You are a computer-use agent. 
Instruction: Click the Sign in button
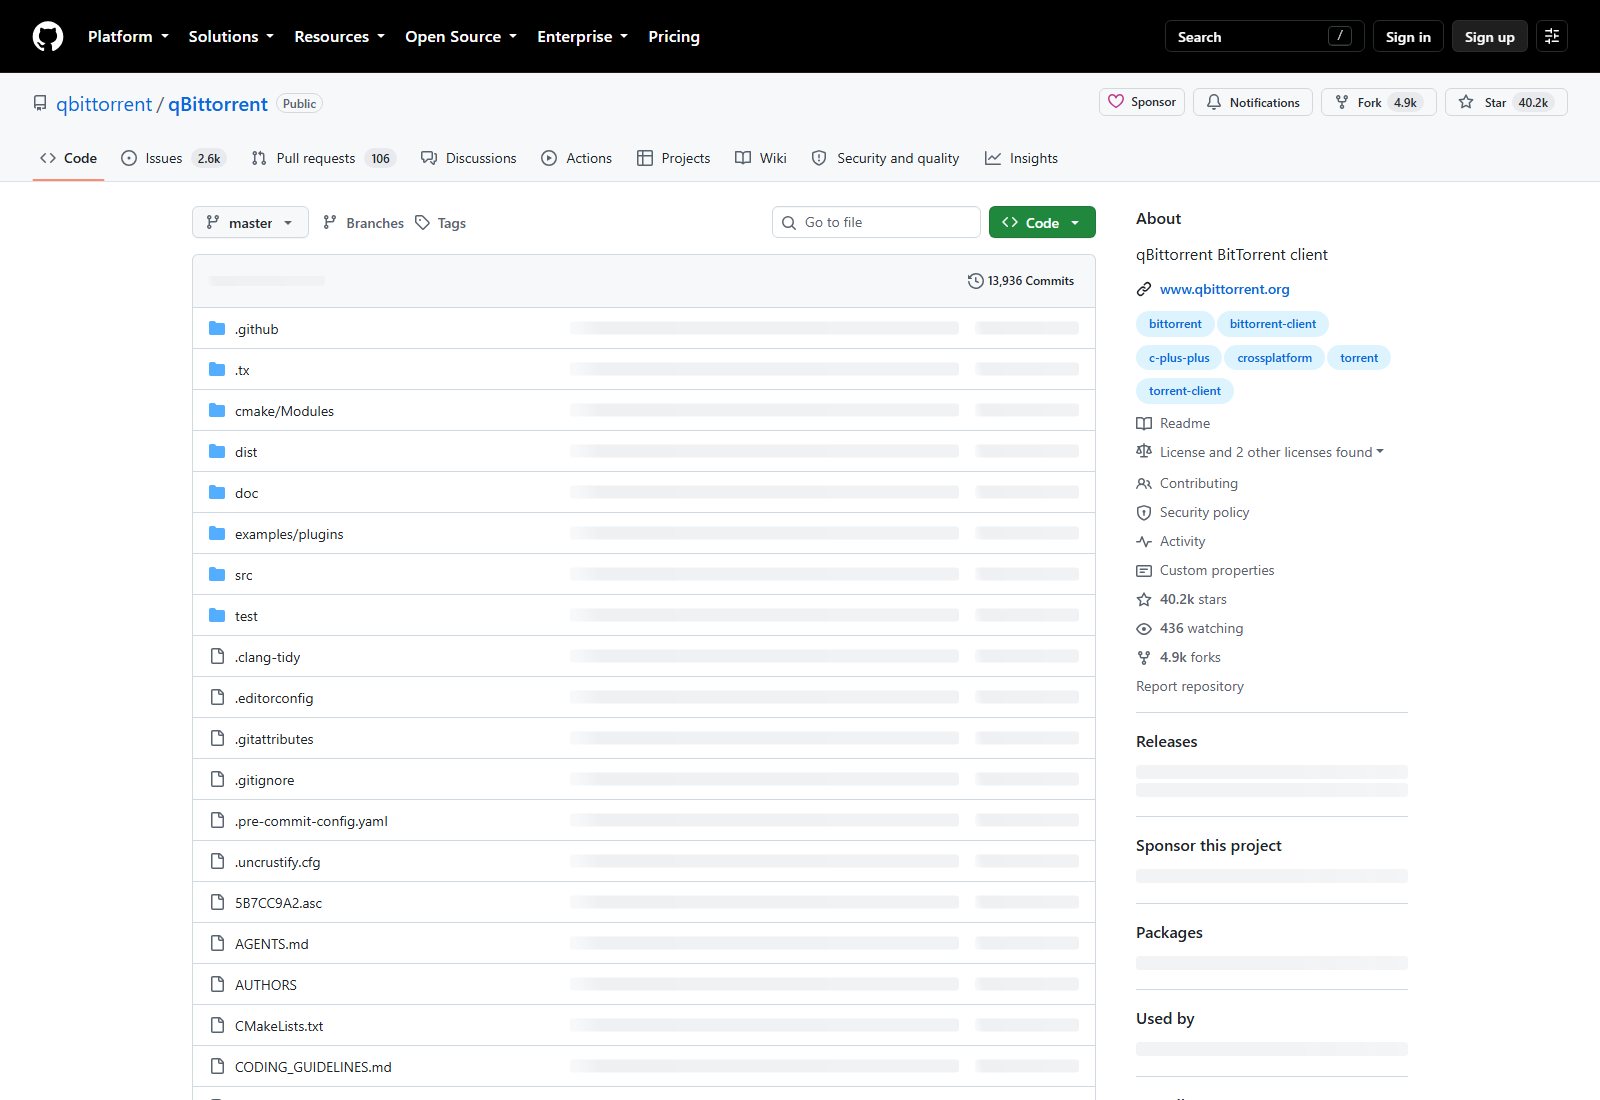pyautogui.click(x=1408, y=36)
